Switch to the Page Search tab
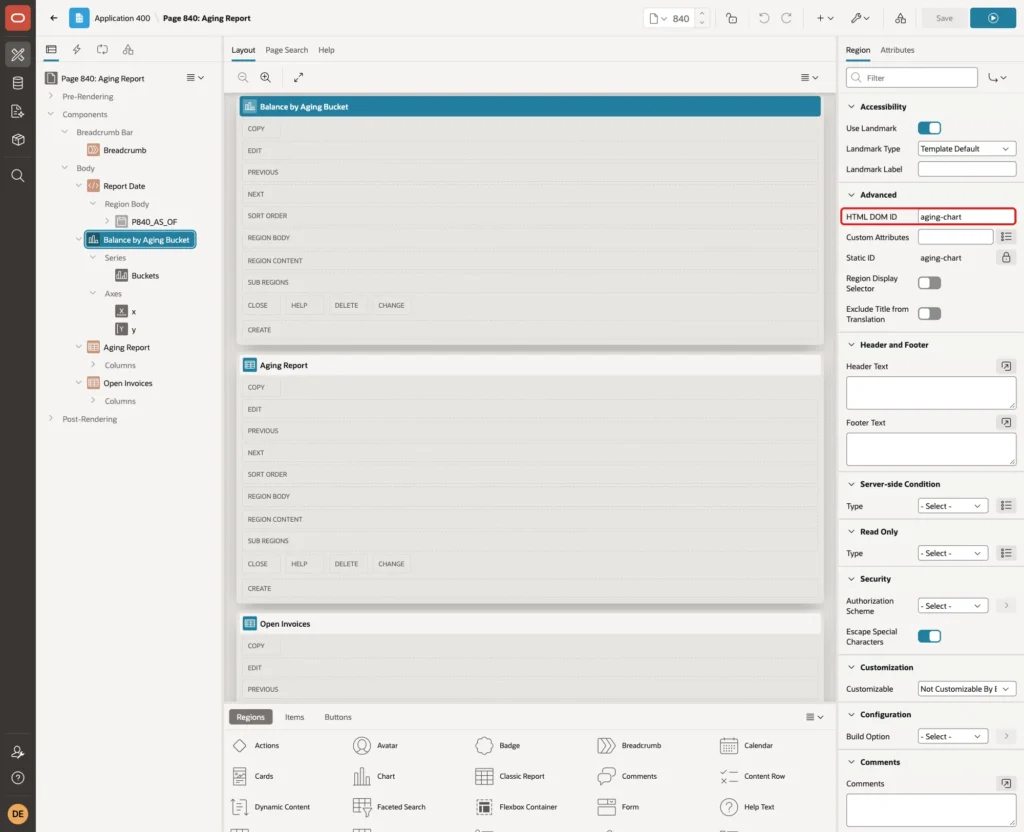This screenshot has height=832, width=1024. tap(286, 50)
